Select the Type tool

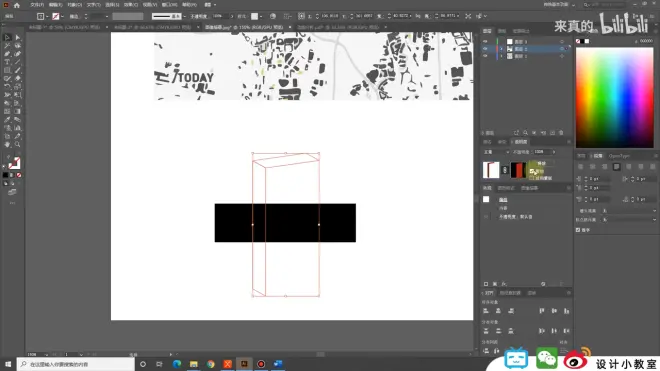[x=7, y=62]
